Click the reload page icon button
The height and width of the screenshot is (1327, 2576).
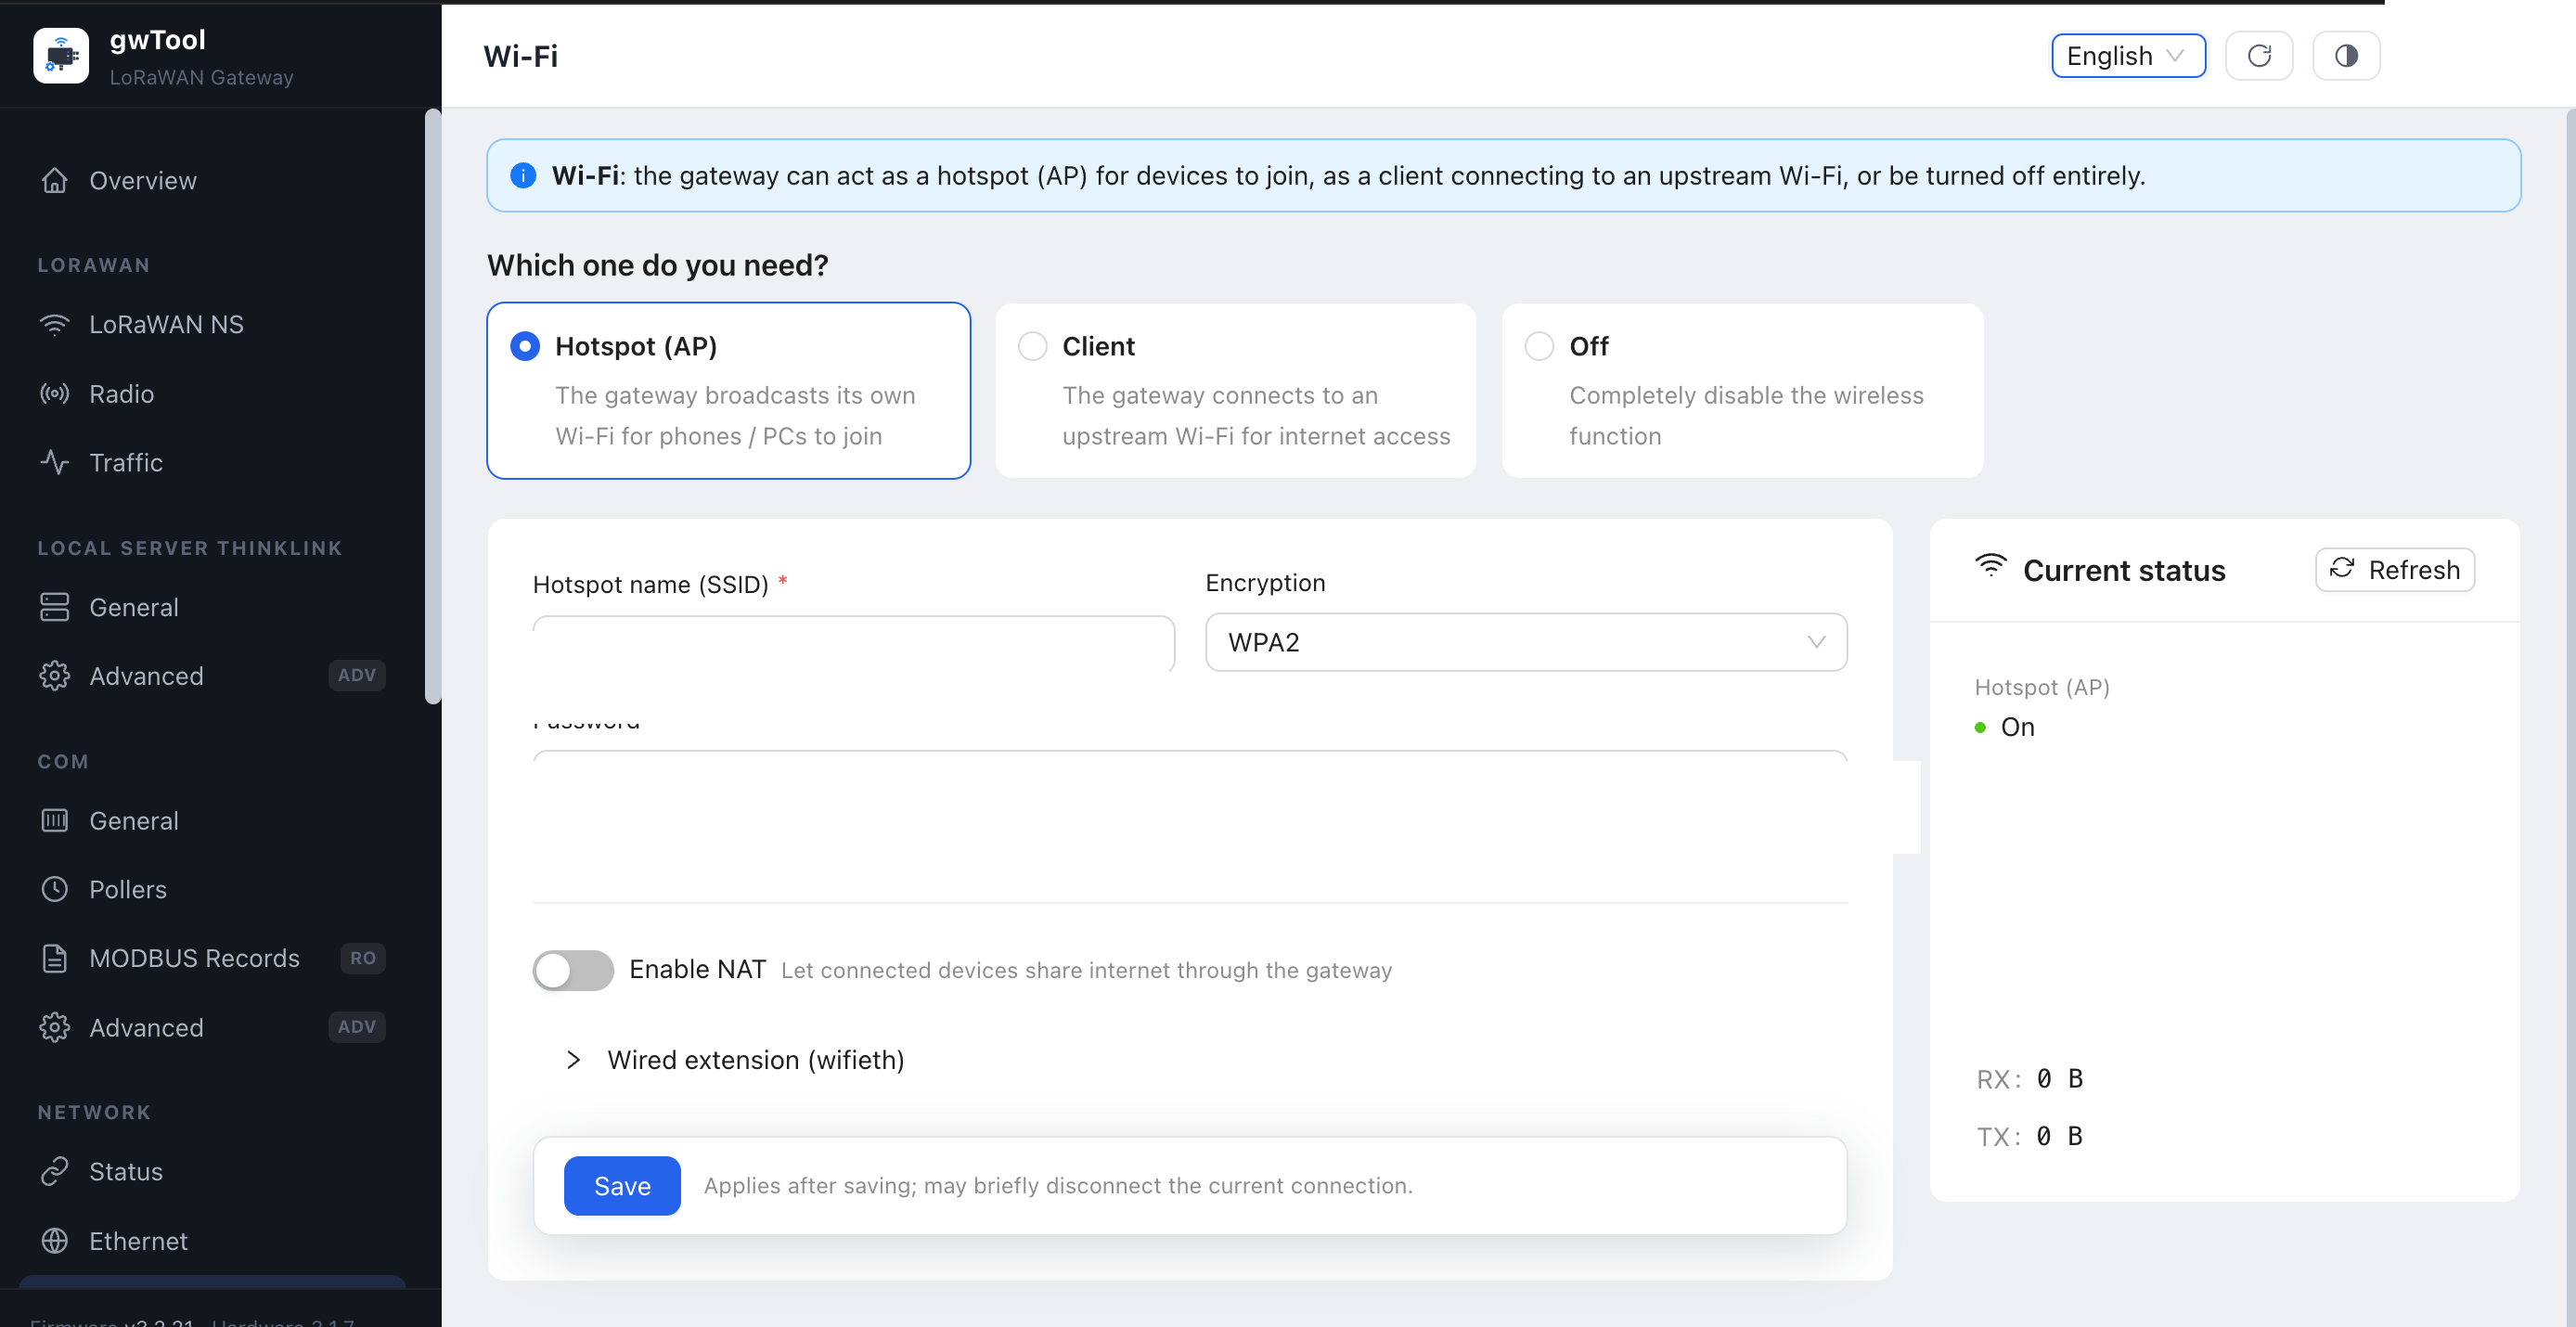(x=2259, y=56)
